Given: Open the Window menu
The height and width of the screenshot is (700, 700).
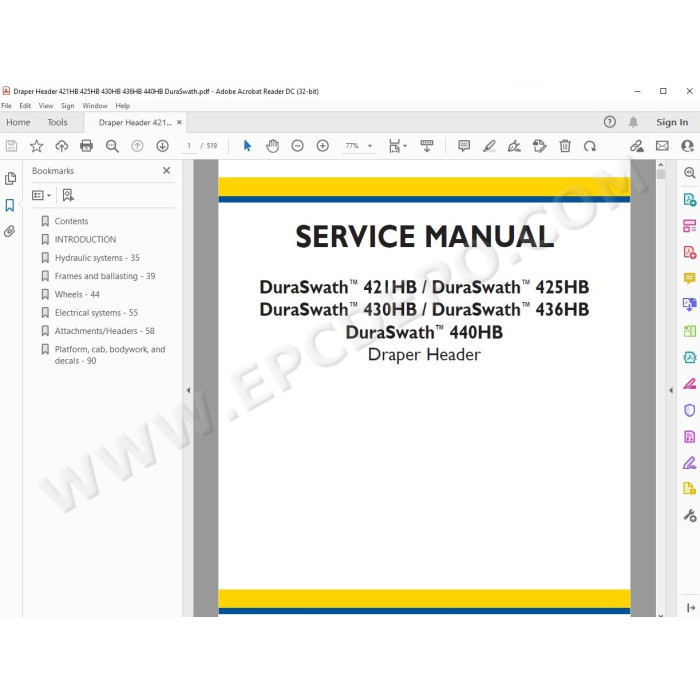Looking at the screenshot, I should pos(95,106).
